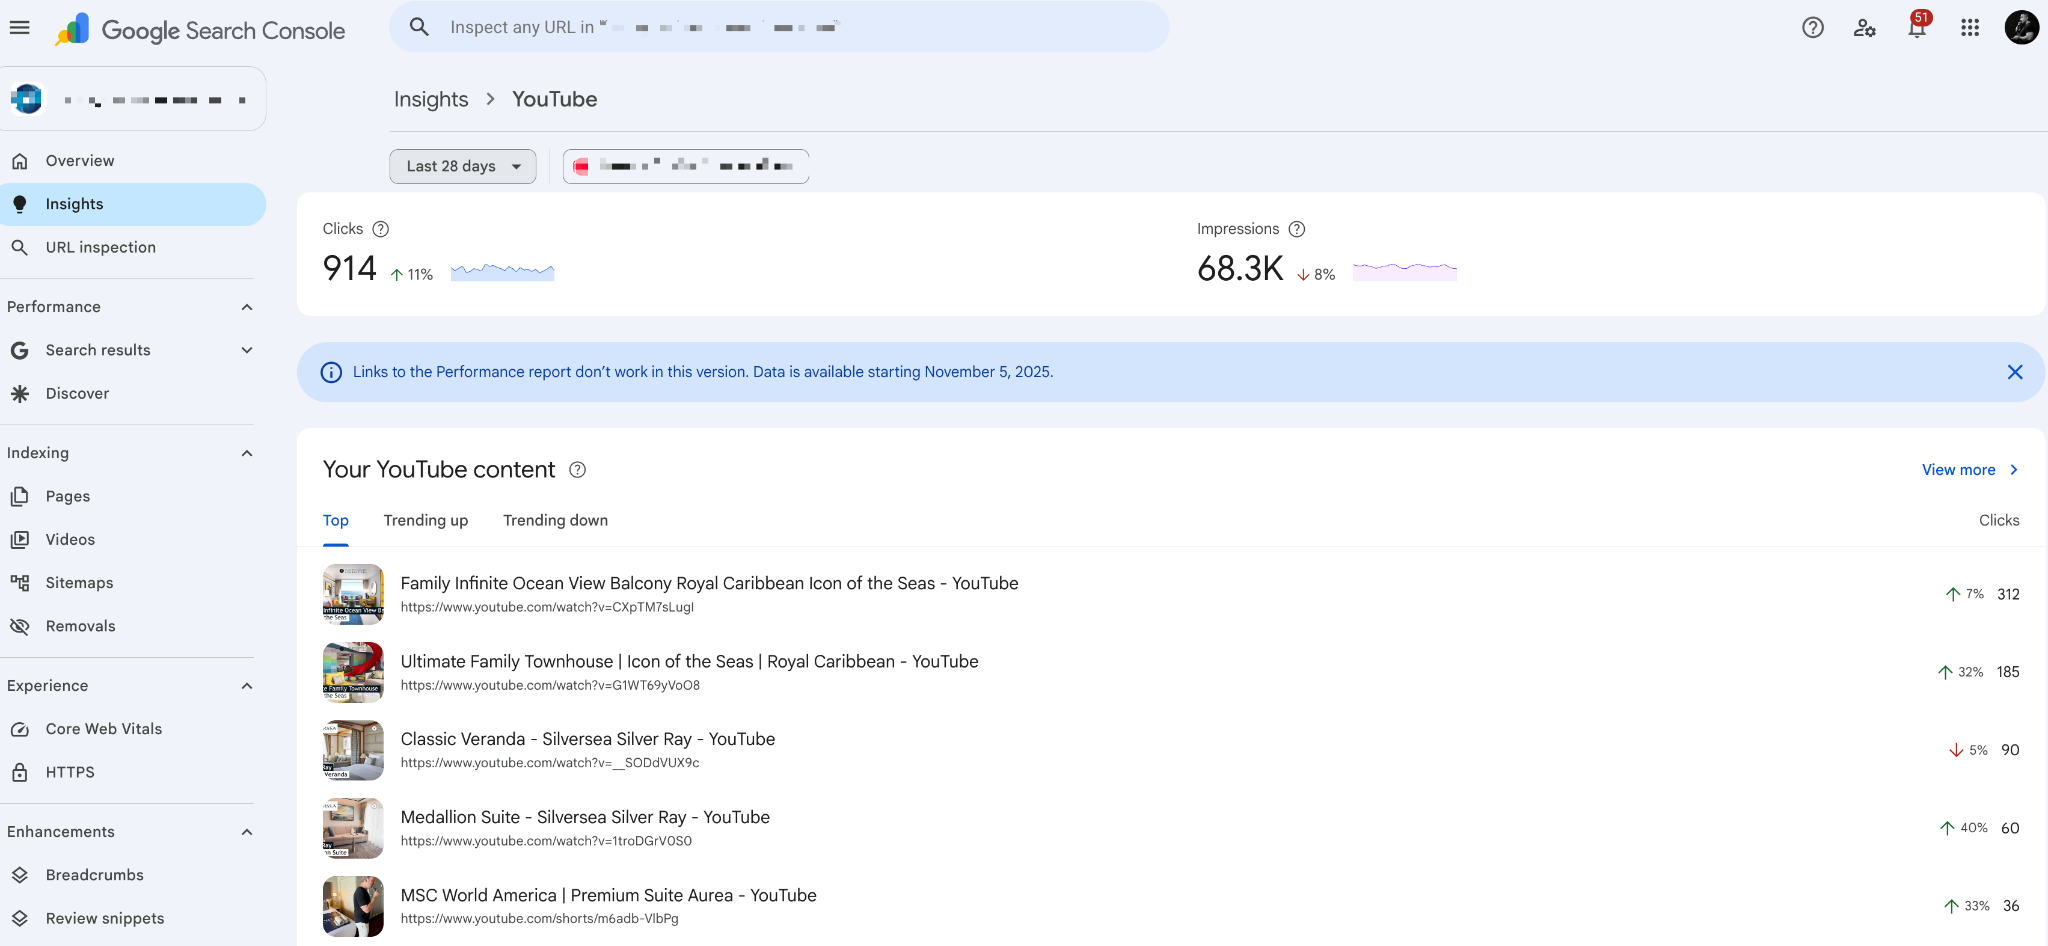Open the hamburger main menu
The height and width of the screenshot is (946, 2048).
tap(19, 27)
